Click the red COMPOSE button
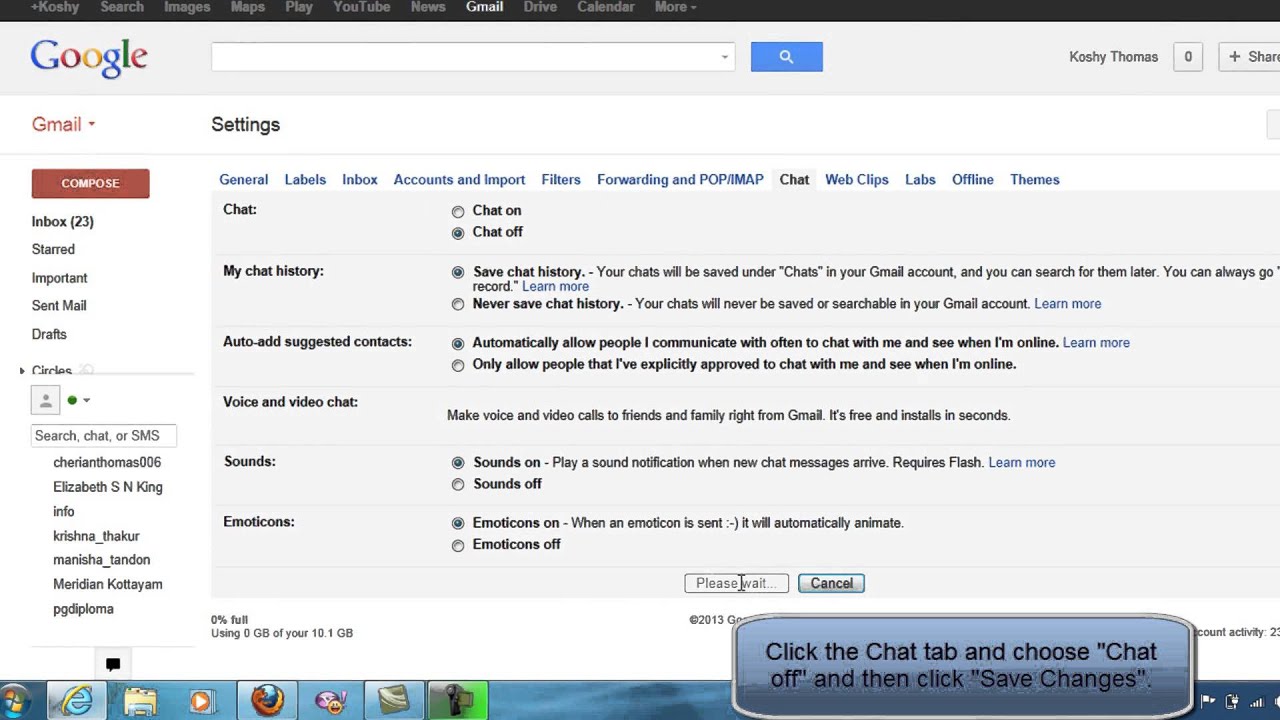Viewport: 1280px width, 720px height. (90, 183)
